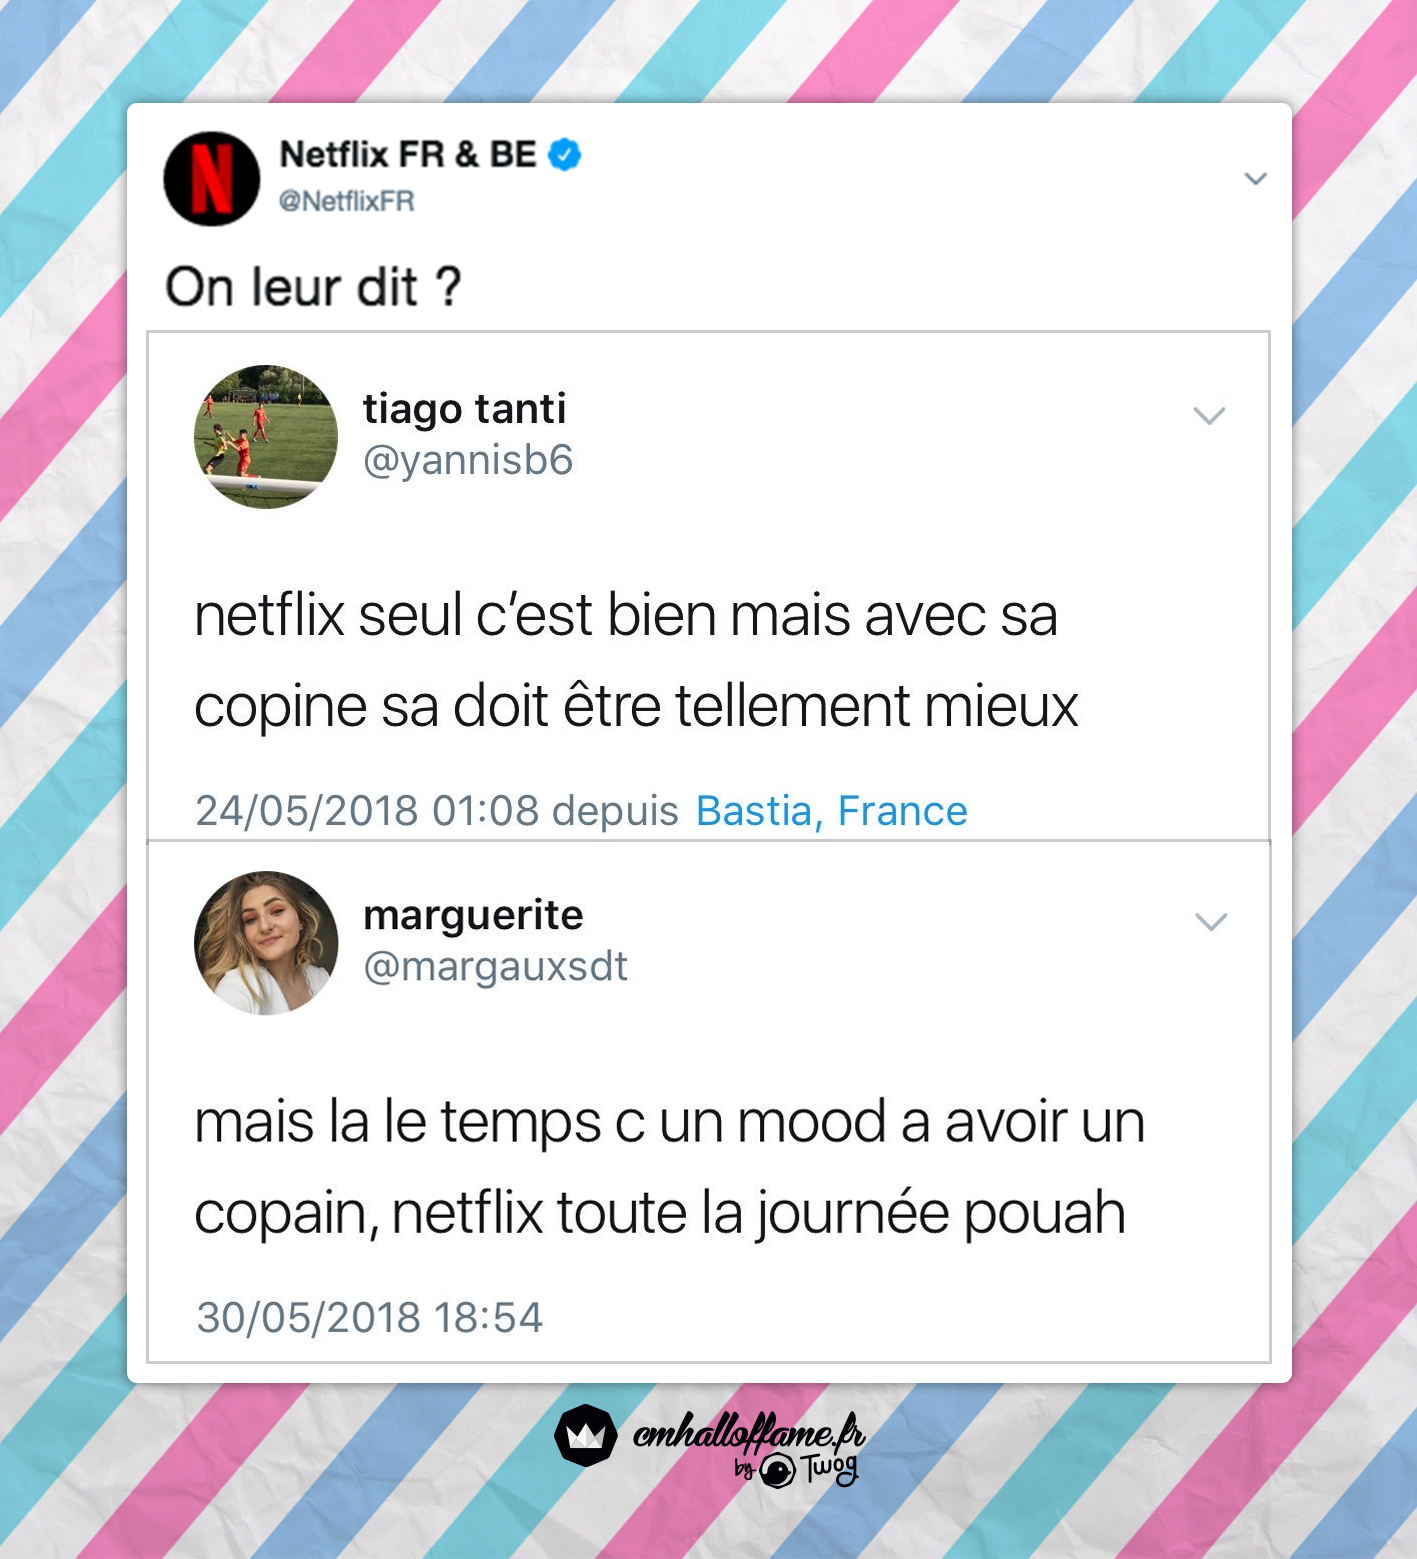Click the Netflix logo profile picture
Viewport: 1417px width, 1559px height.
(212, 179)
